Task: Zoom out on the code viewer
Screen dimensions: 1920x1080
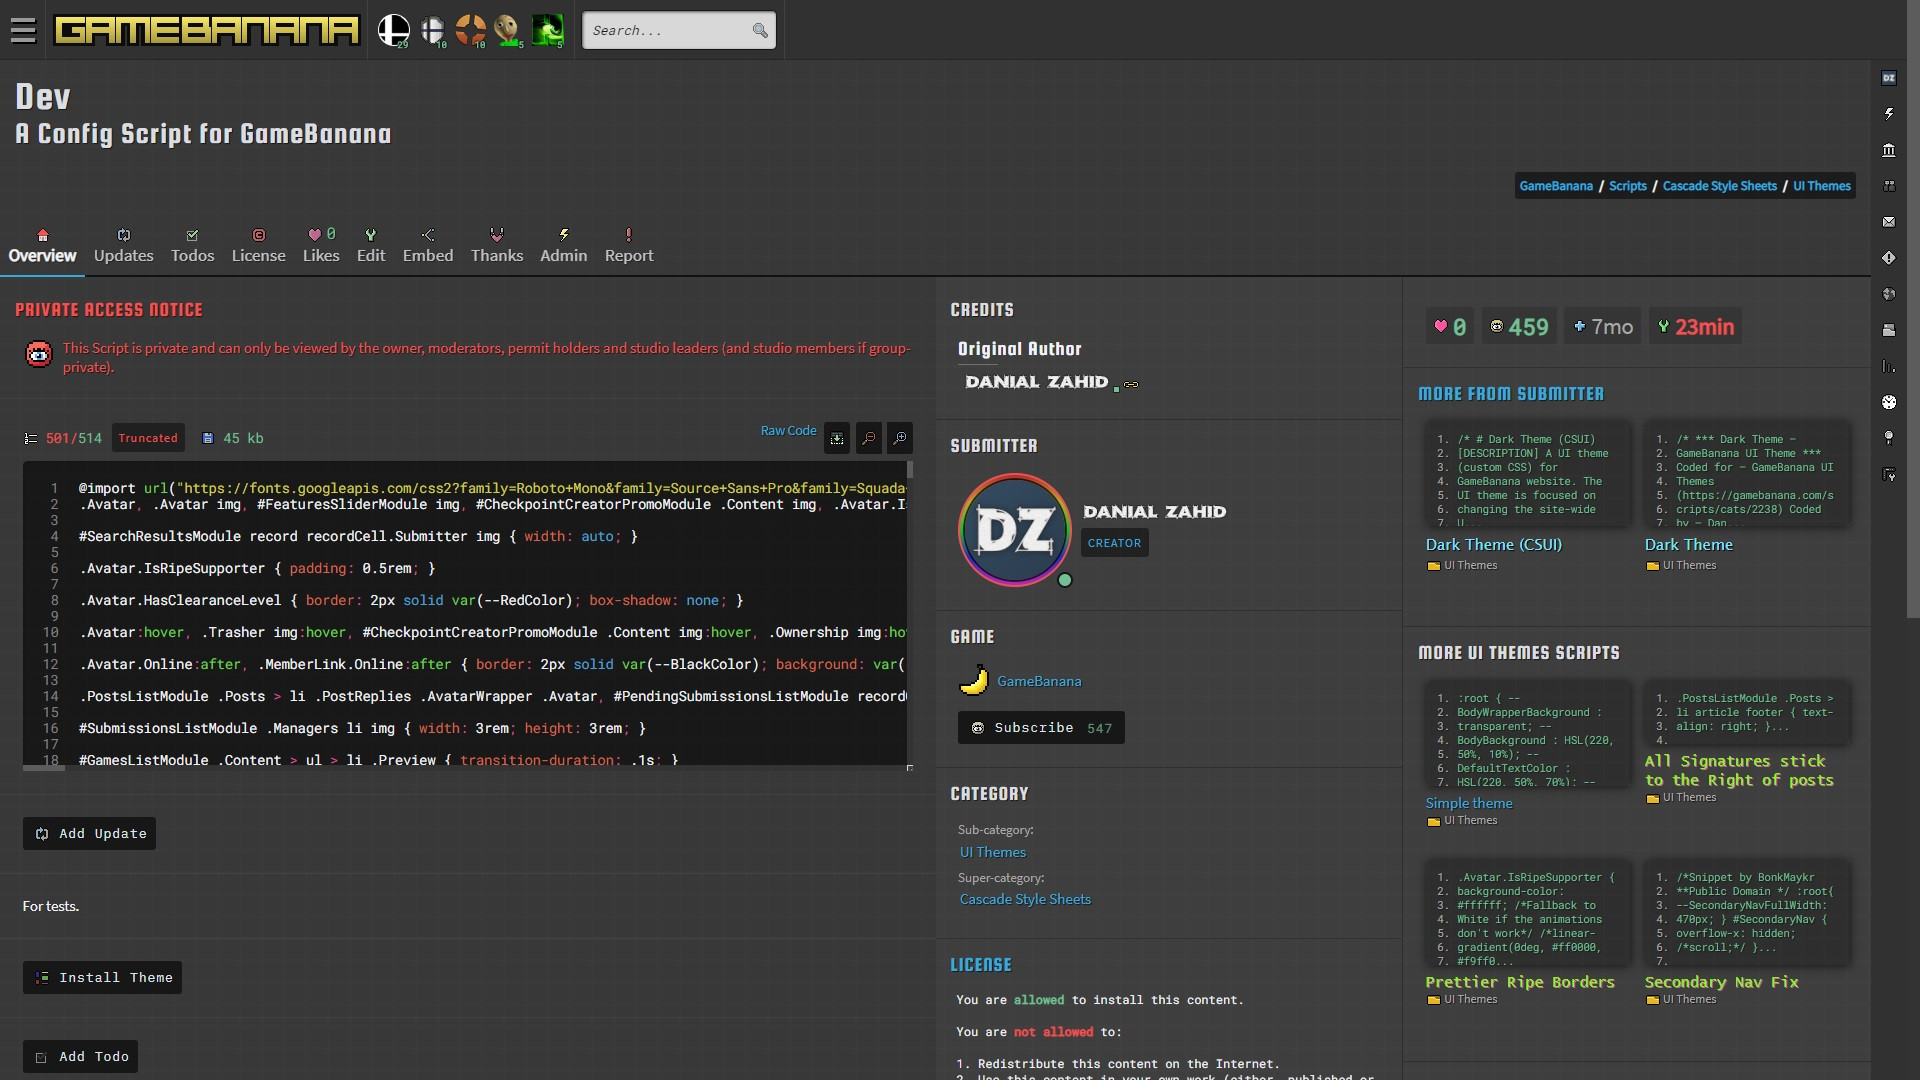Action: 869,438
